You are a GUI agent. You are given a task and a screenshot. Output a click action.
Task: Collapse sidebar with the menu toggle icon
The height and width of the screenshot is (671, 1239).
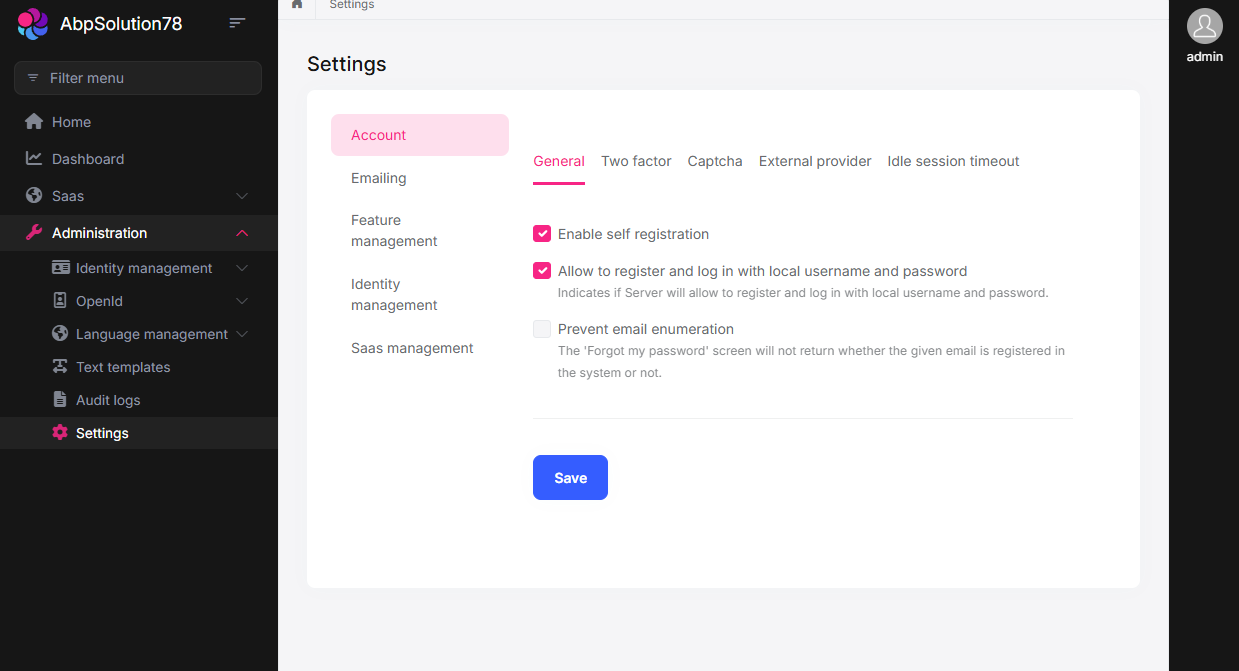coord(237,23)
